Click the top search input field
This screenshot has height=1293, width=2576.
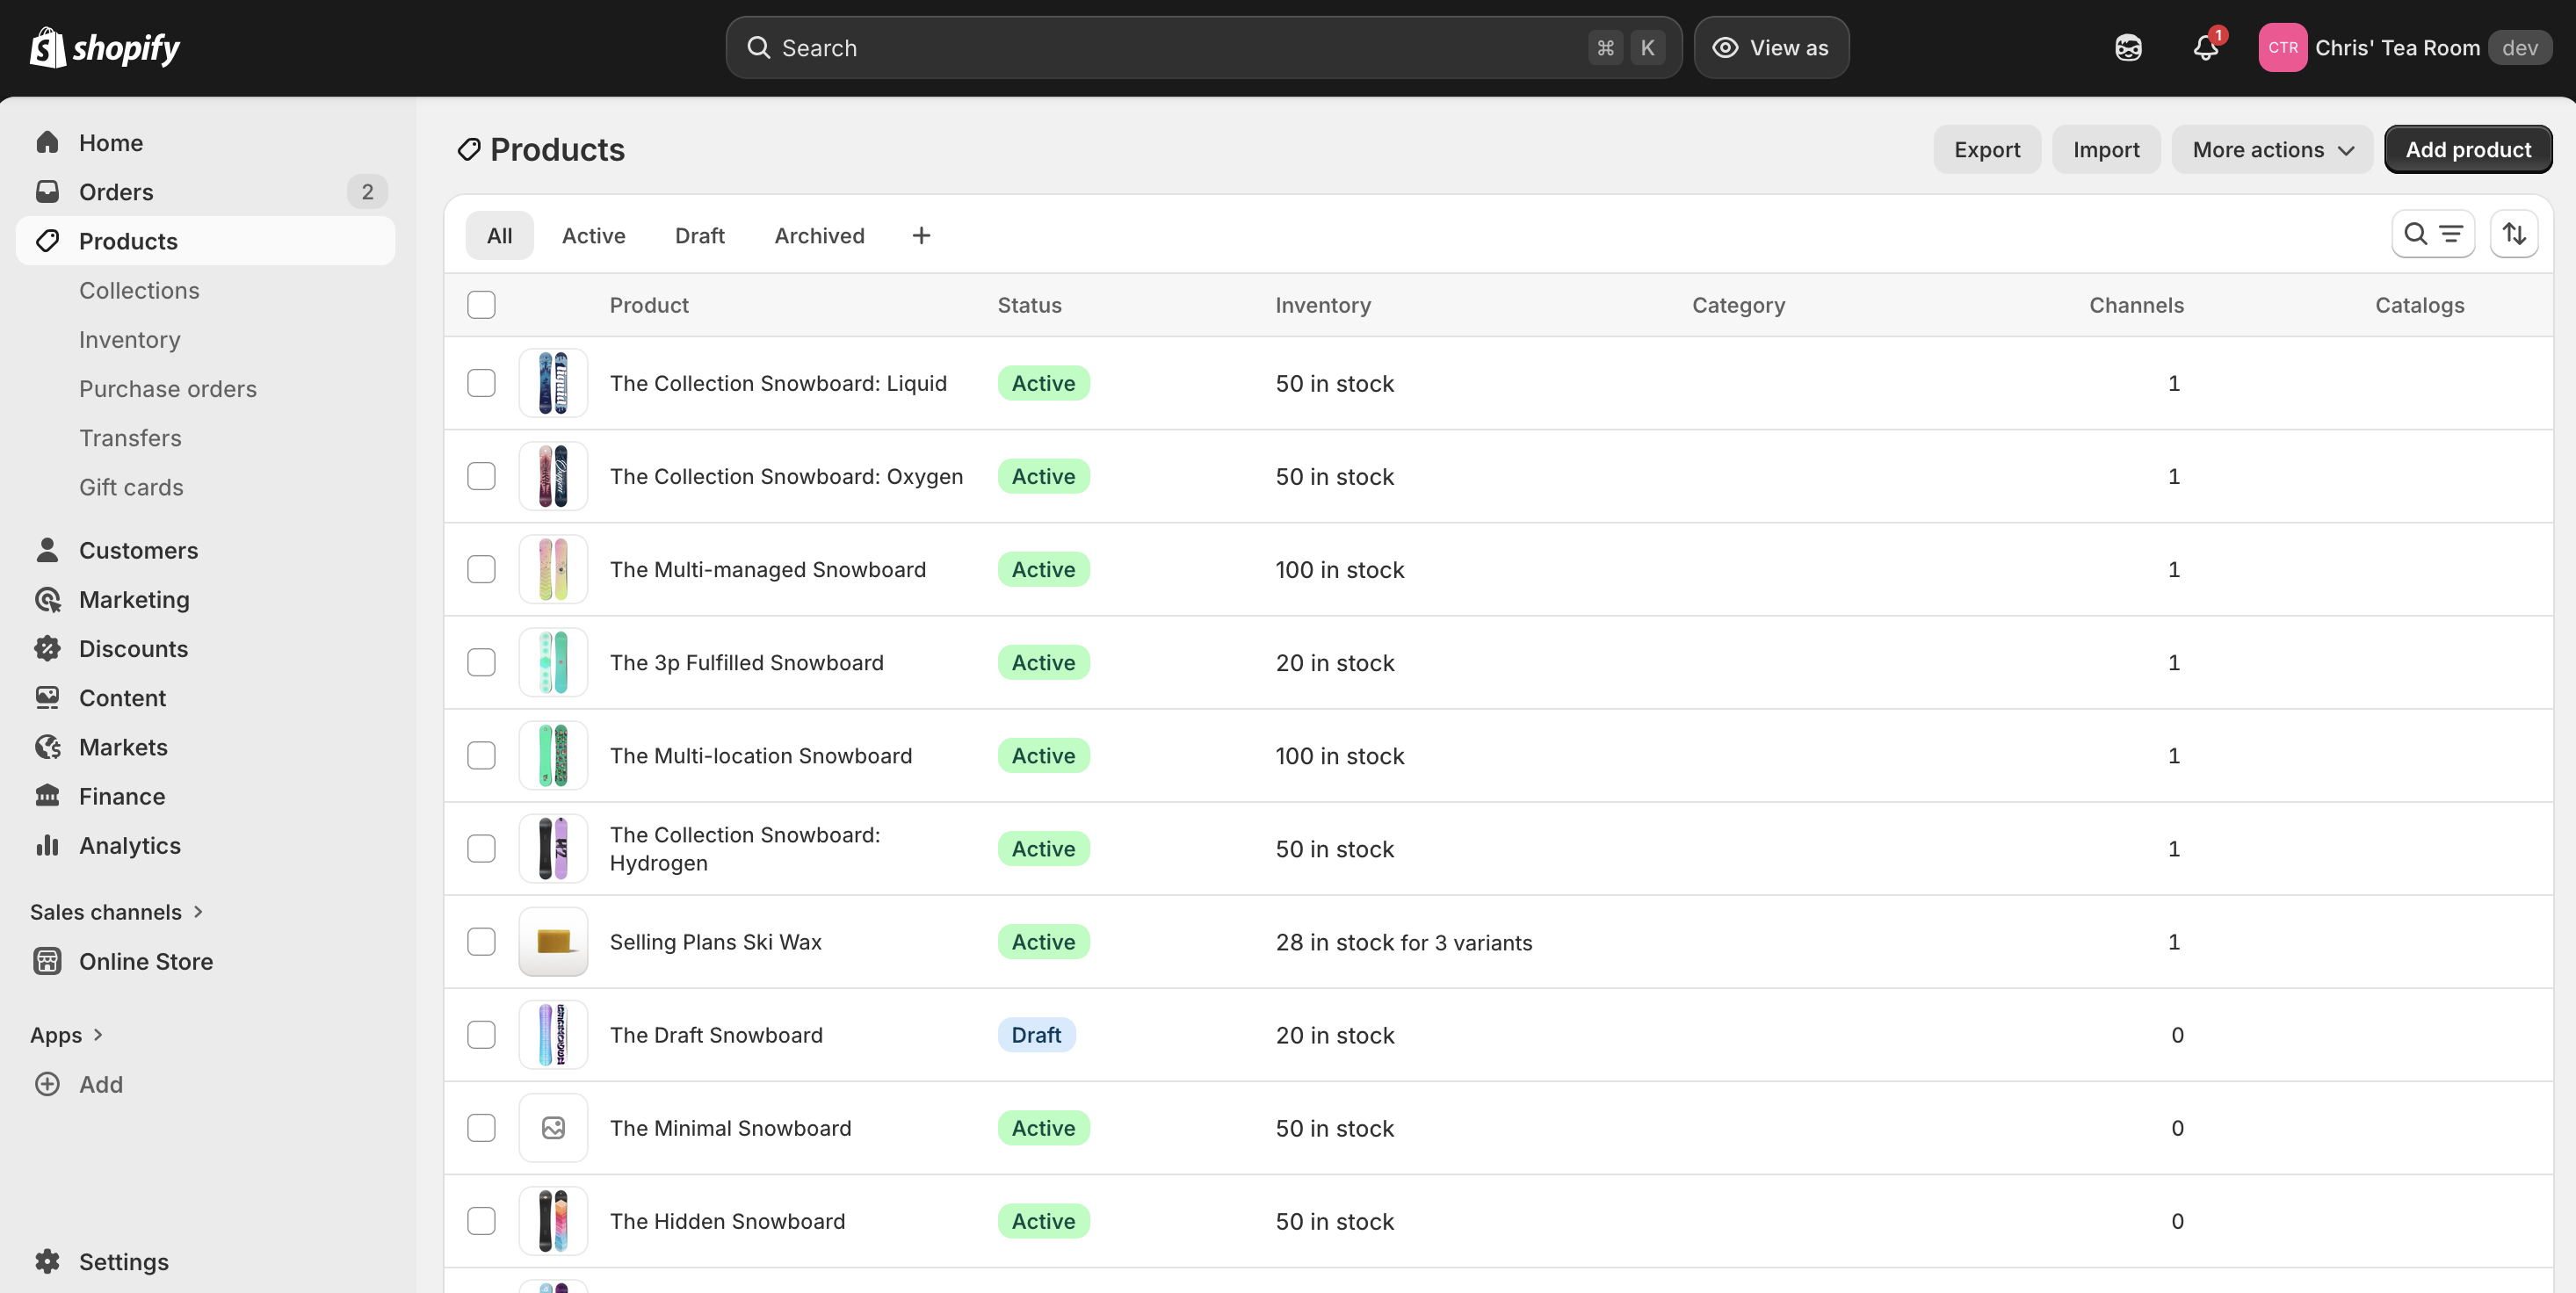pos(1180,48)
